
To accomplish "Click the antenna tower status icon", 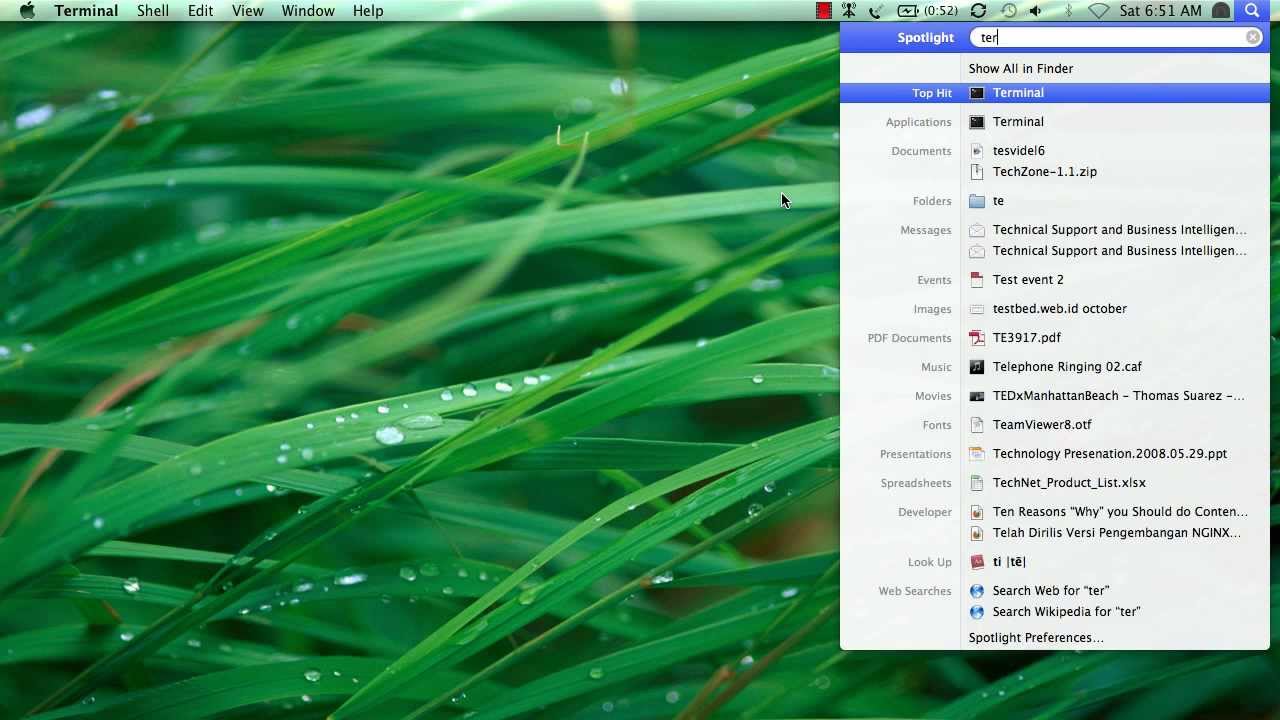I will click(849, 11).
